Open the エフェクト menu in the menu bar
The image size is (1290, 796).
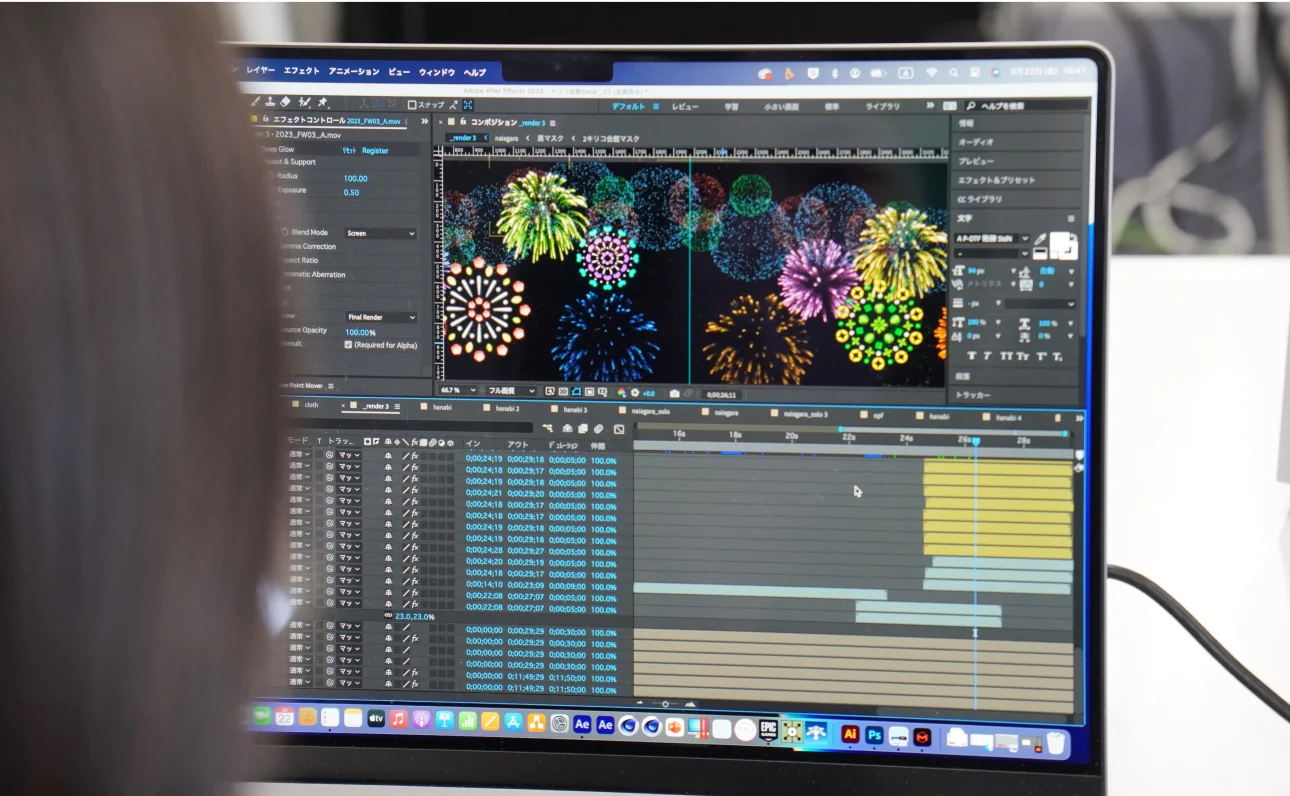tap(301, 71)
